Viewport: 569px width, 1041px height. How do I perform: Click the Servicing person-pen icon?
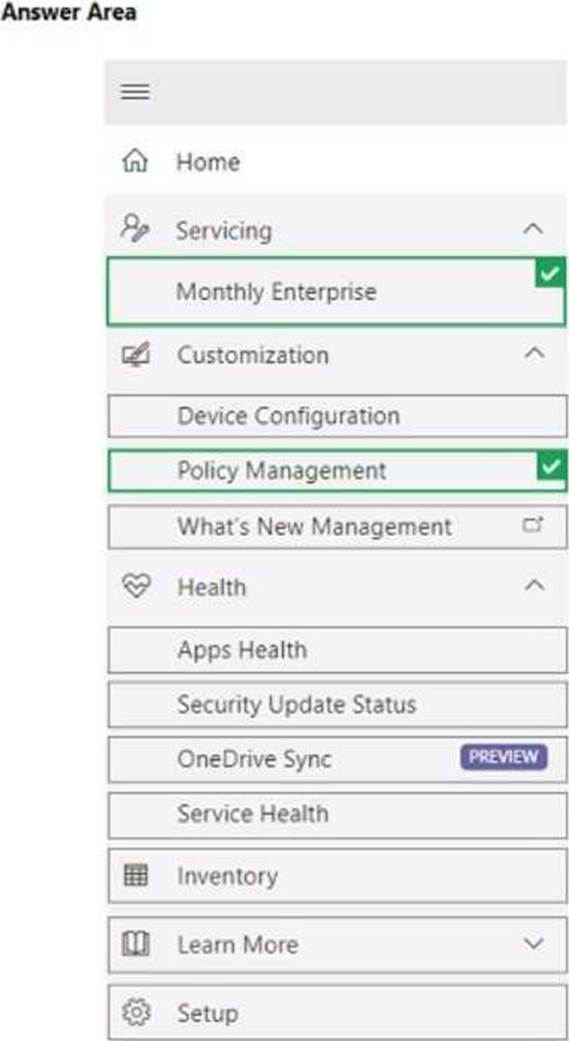[x=135, y=228]
